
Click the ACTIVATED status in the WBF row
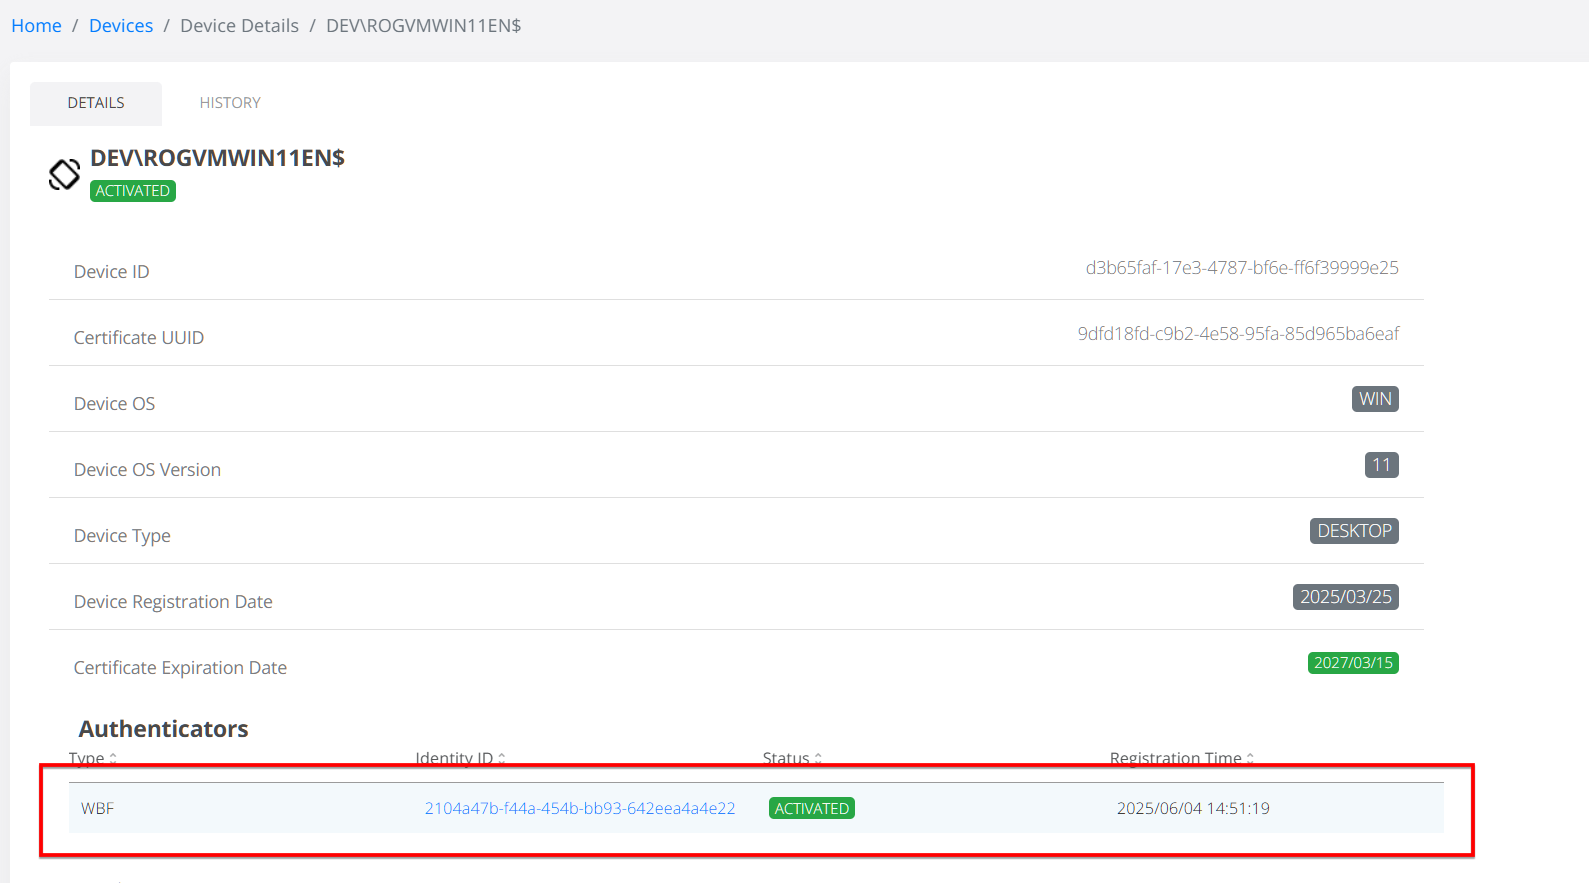pos(811,808)
